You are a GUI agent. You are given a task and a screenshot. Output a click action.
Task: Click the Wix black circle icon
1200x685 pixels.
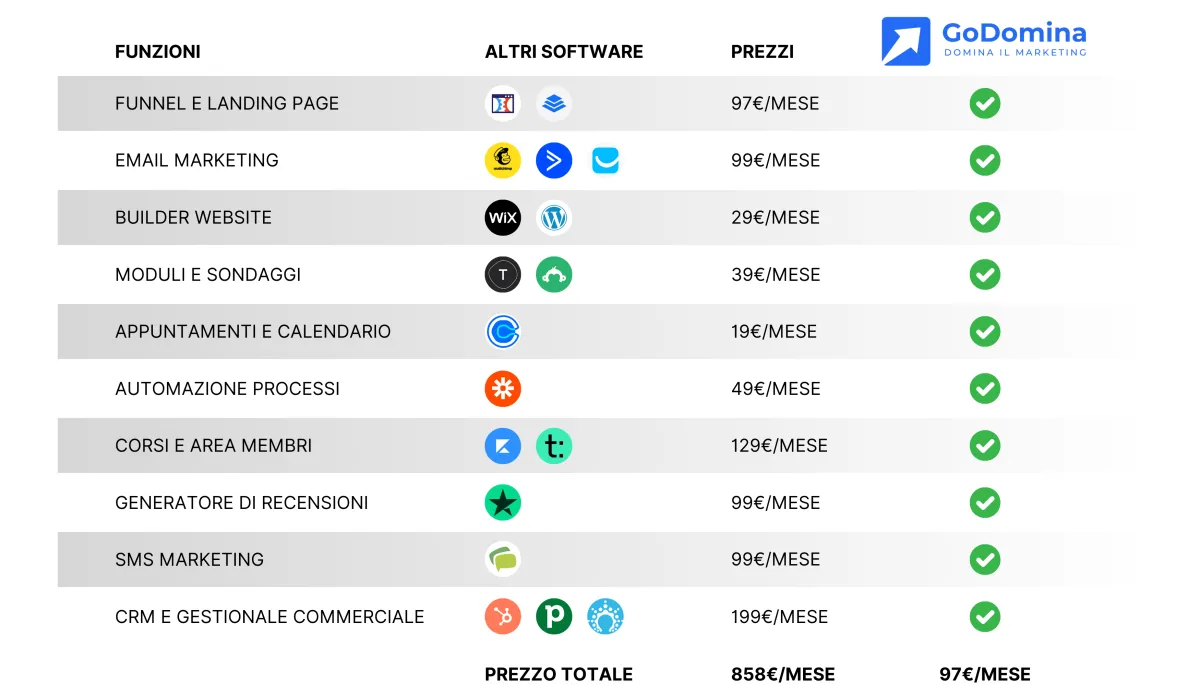coord(503,217)
